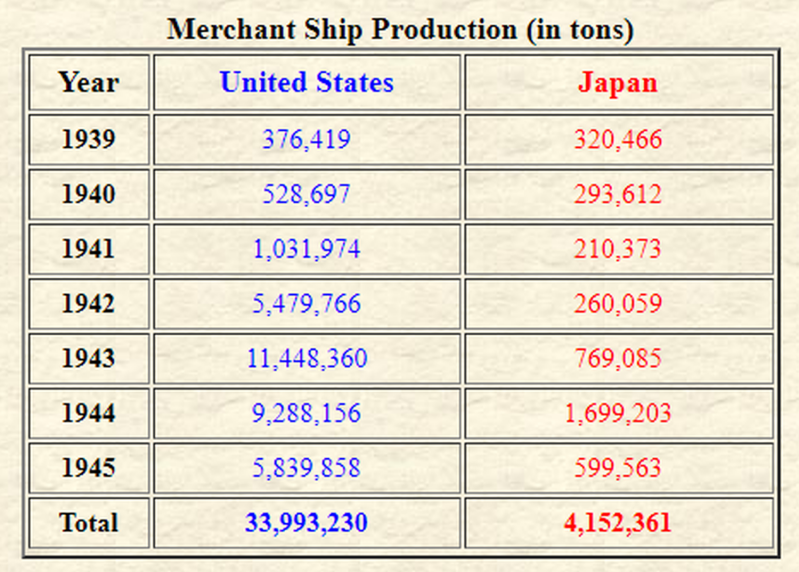Select Japan 1944 value 1,699,203
Viewport: 799px width, 572px height.
tap(618, 413)
